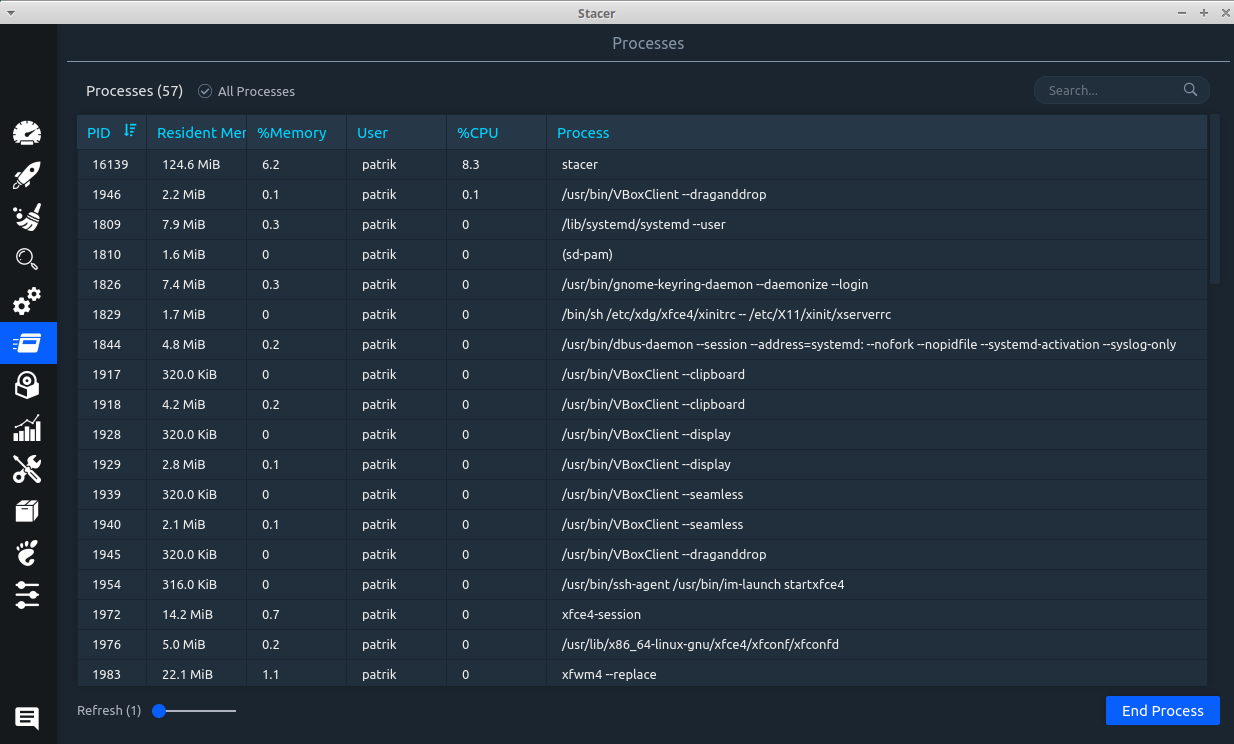Open Resources chart icon in sidebar
Image resolution: width=1234 pixels, height=744 pixels.
[27, 428]
